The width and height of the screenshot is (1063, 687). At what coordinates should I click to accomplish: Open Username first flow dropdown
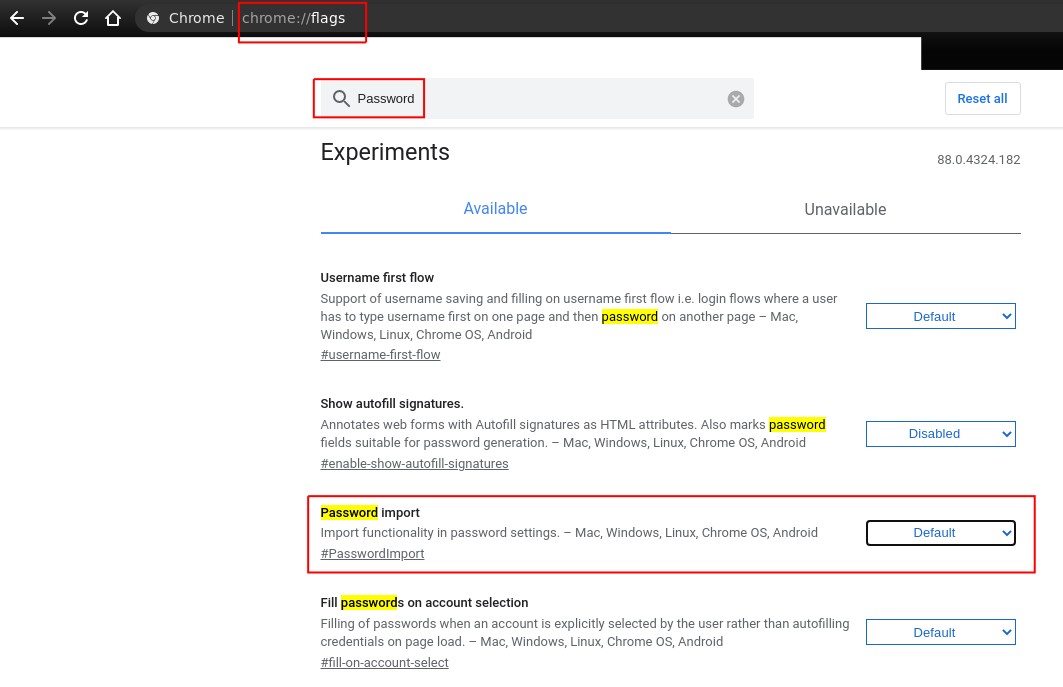[x=940, y=316]
